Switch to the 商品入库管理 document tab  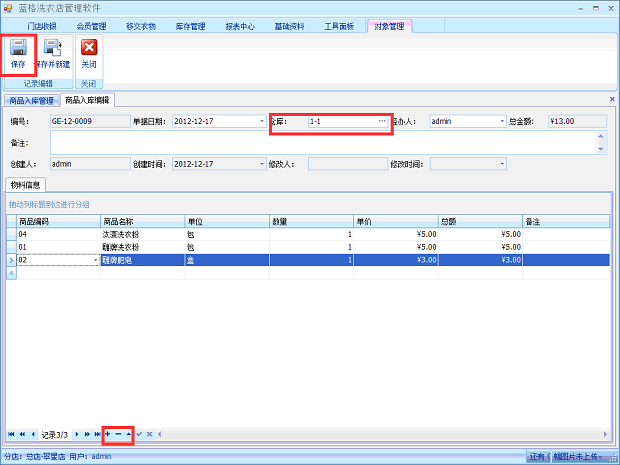(x=32, y=101)
